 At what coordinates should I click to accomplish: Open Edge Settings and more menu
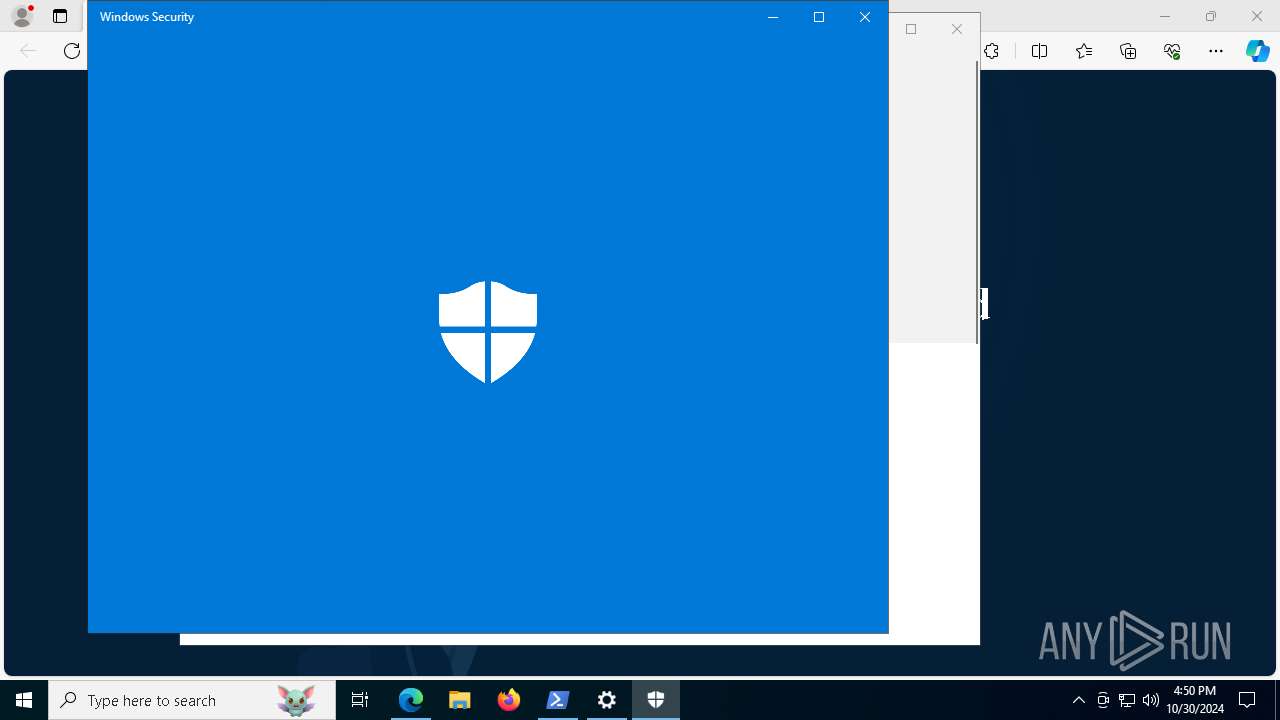click(1216, 51)
